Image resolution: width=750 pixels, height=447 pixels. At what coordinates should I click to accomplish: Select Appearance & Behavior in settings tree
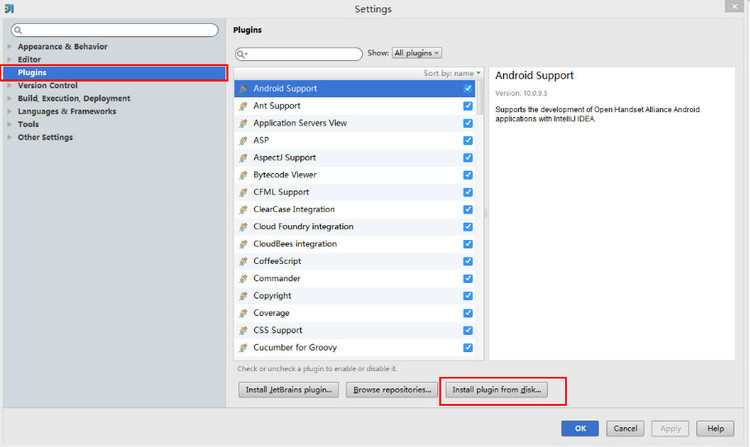[62, 46]
